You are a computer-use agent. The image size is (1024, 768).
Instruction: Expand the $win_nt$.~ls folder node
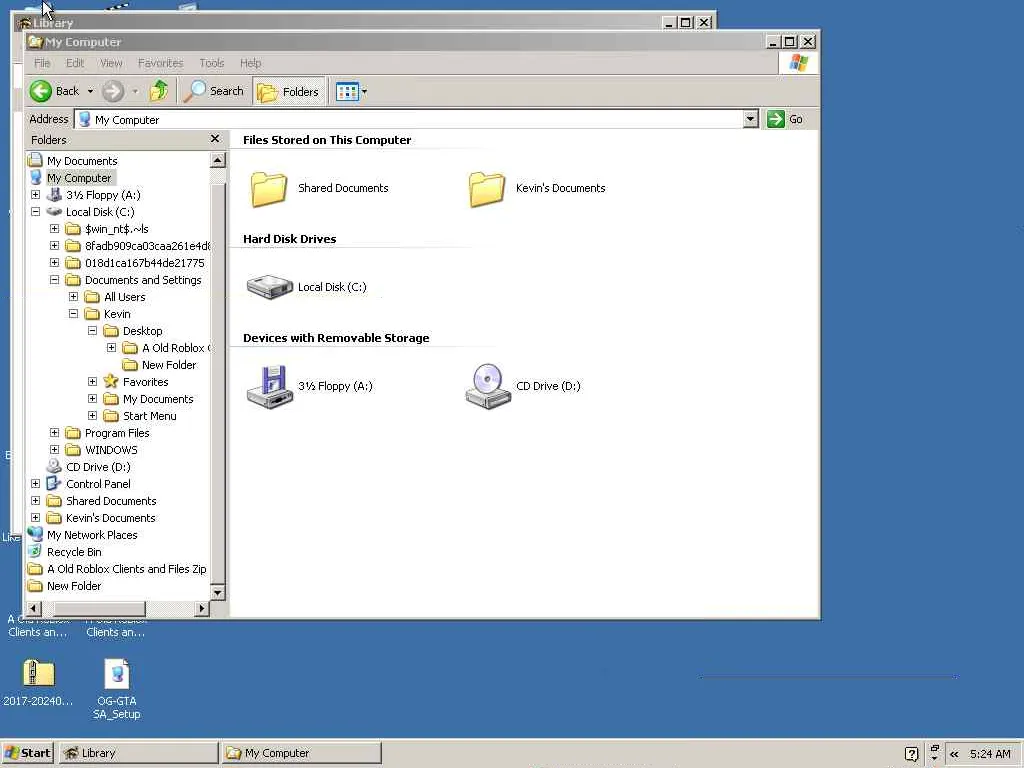(x=54, y=229)
